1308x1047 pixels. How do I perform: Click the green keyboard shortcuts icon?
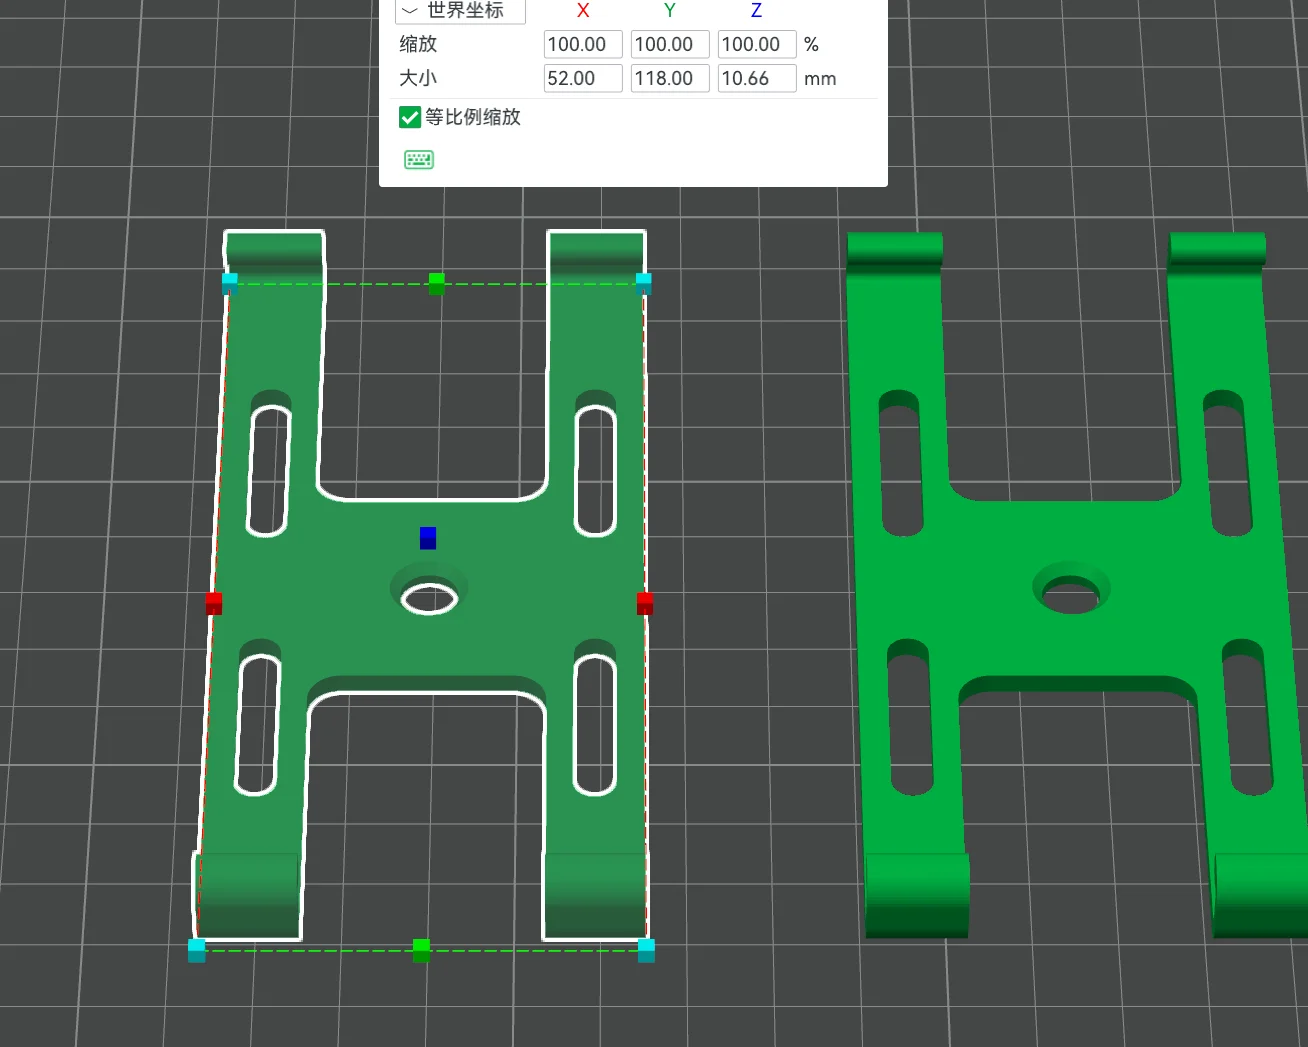[x=419, y=160]
